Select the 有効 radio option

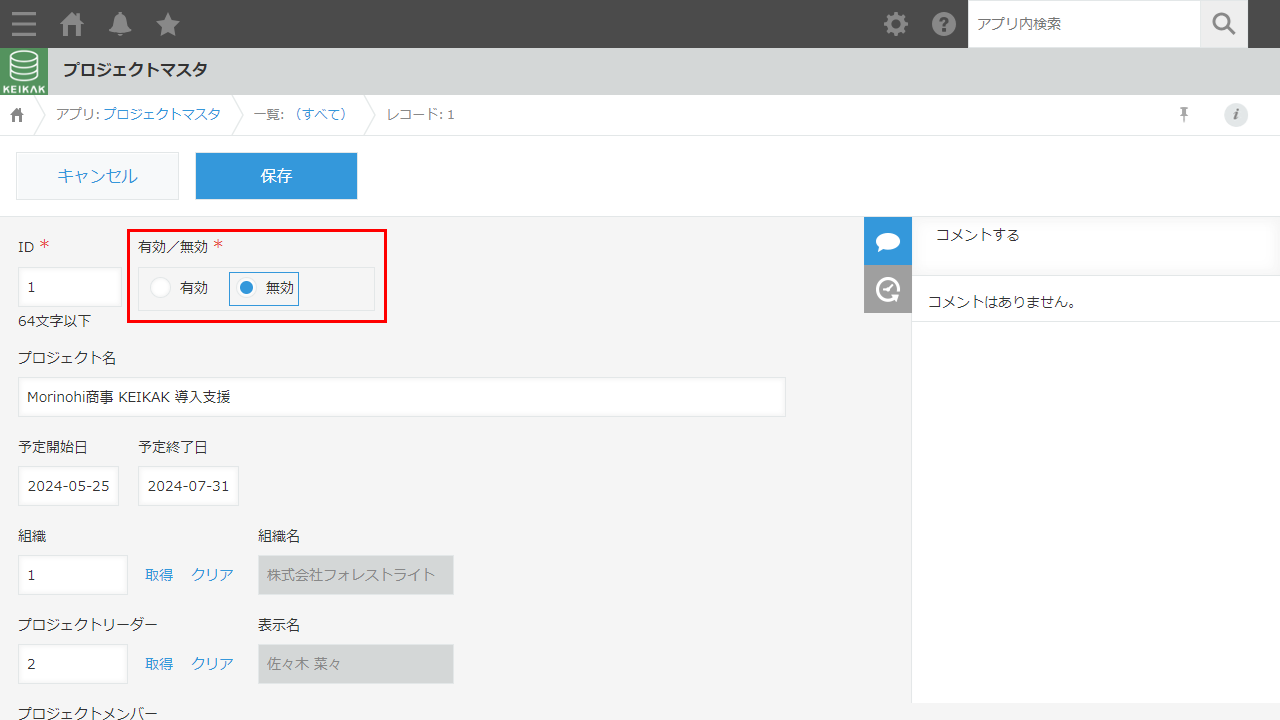pyautogui.click(x=180, y=288)
